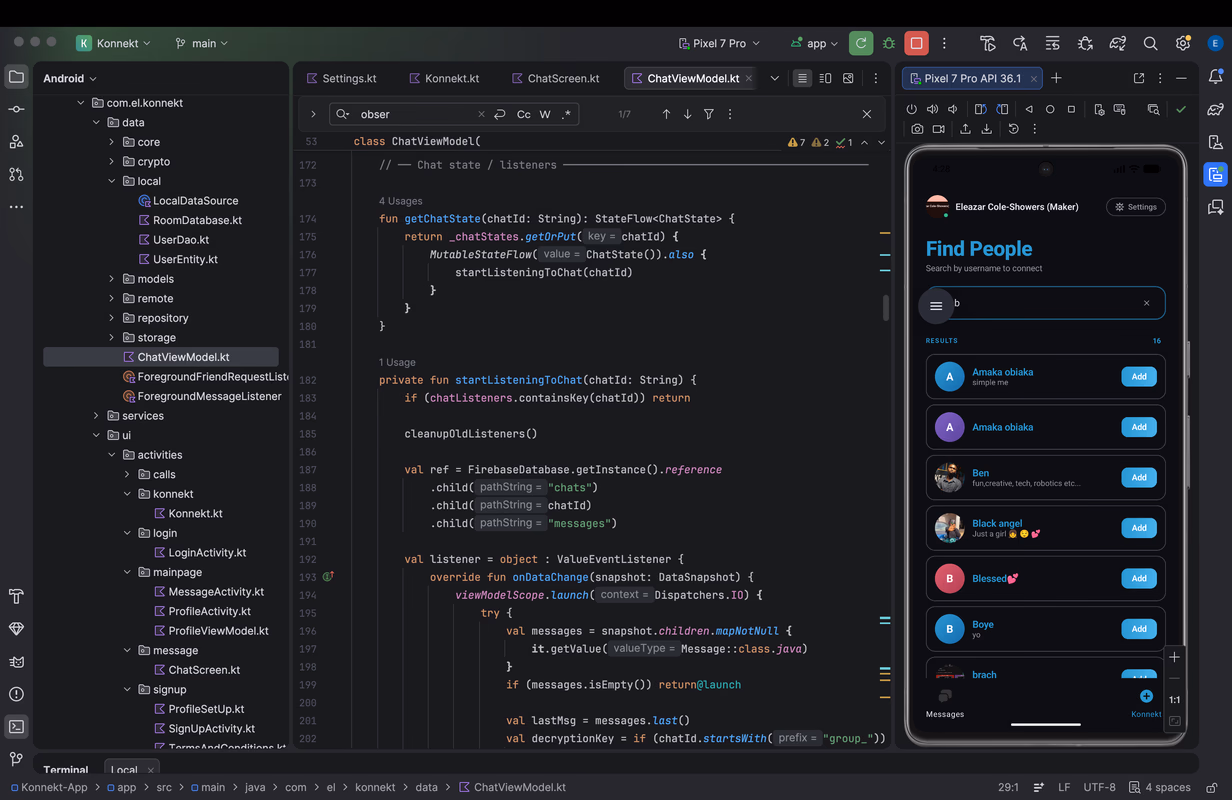The width and height of the screenshot is (1232, 800).
Task: Open IDE settings gear icon
Action: (1183, 43)
